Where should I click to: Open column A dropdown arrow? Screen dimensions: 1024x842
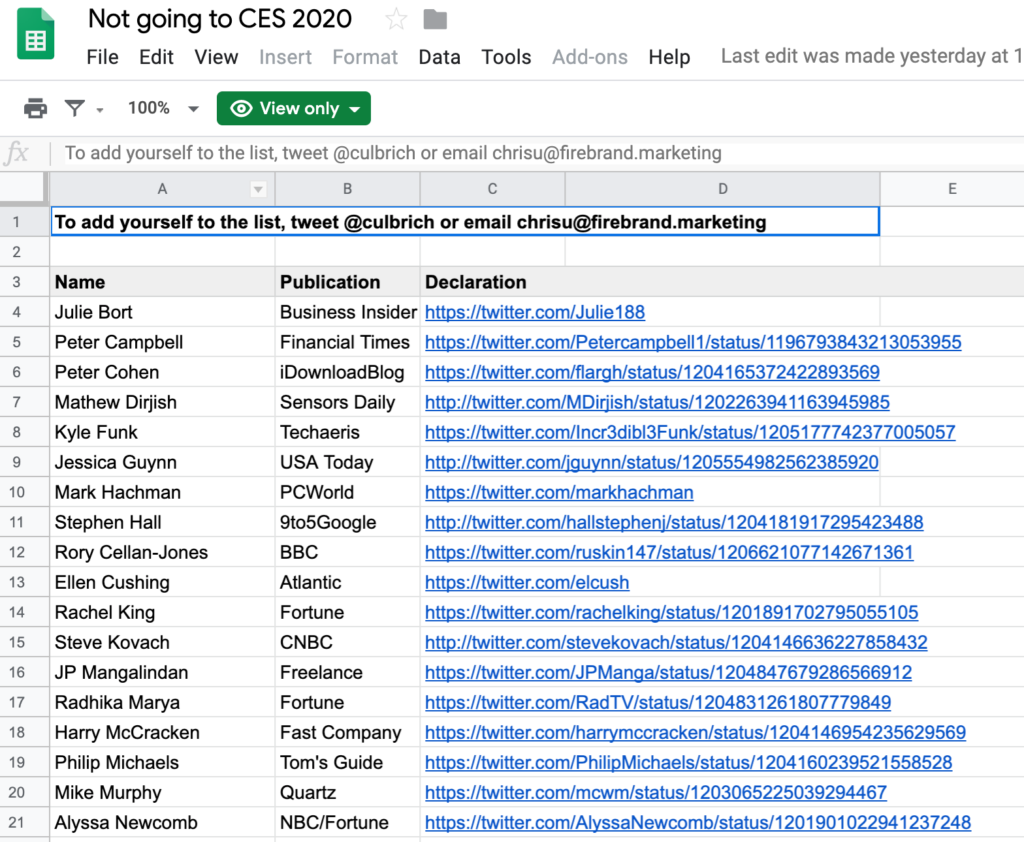coord(259,189)
